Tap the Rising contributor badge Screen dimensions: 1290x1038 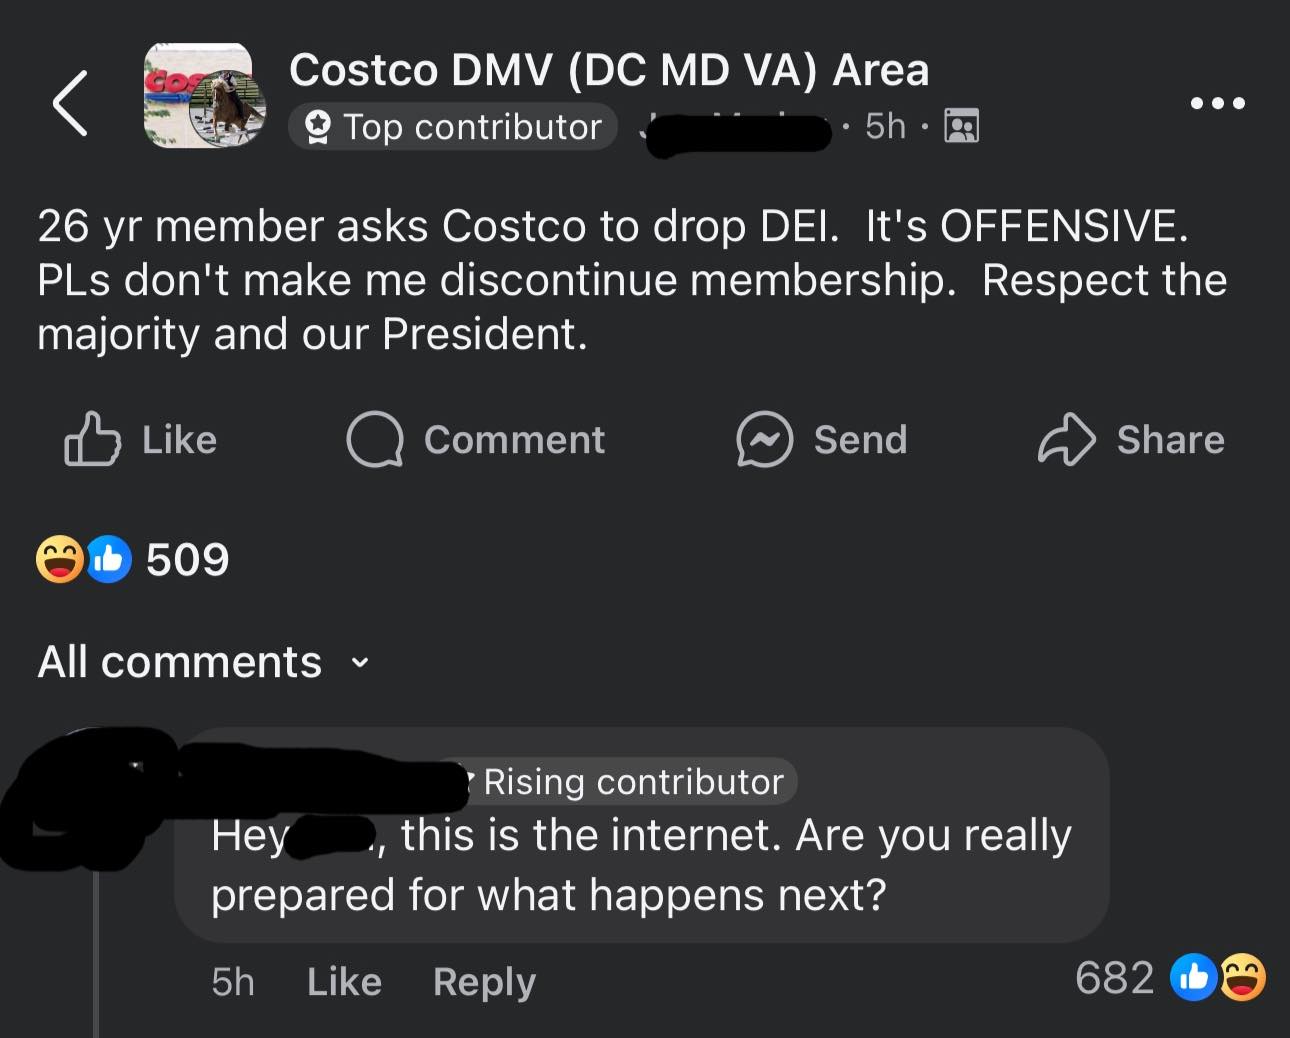(632, 782)
